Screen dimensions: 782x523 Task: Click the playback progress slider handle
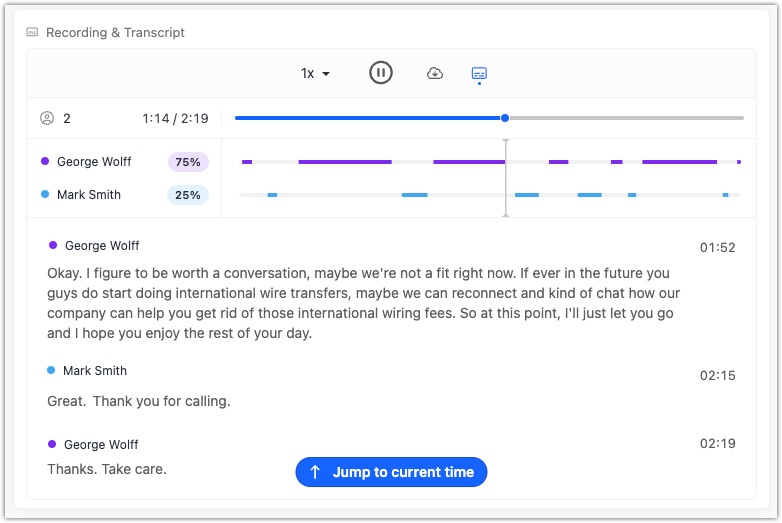tap(505, 118)
